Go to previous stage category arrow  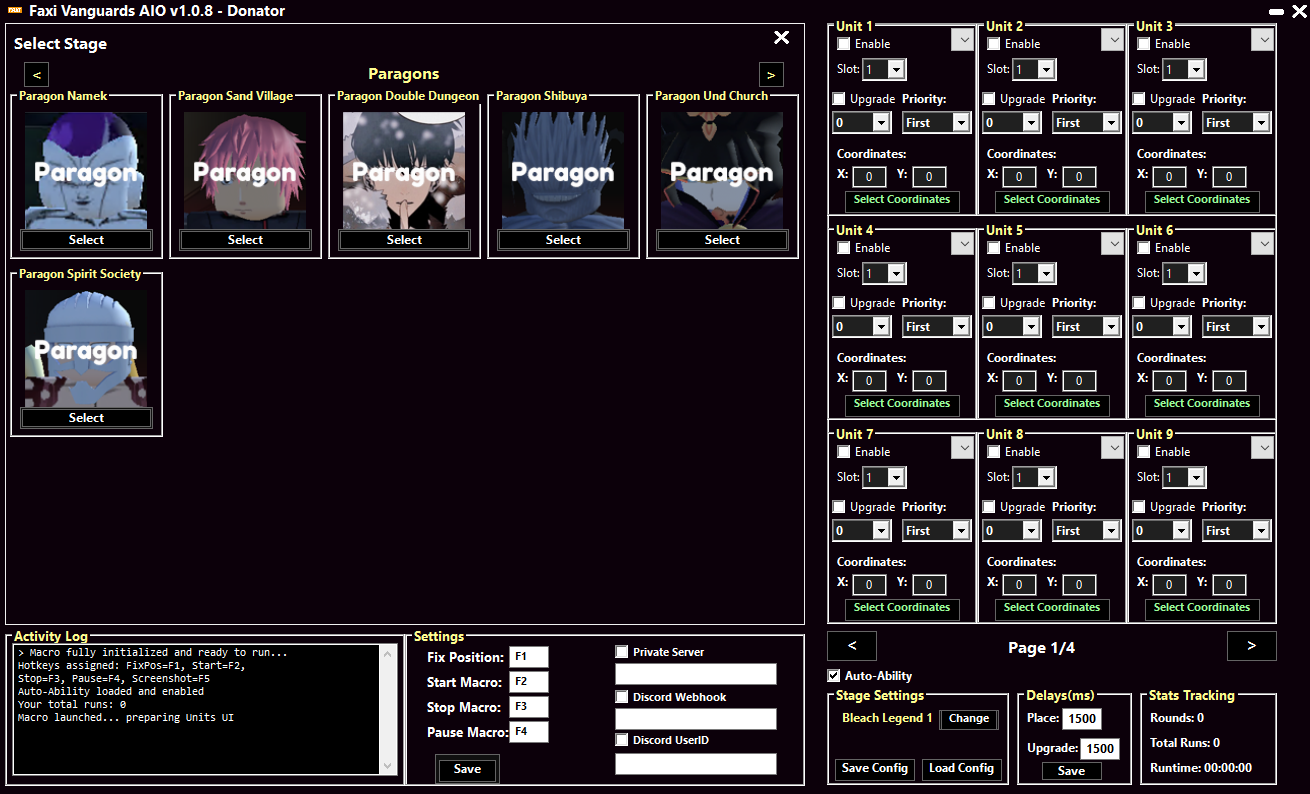coord(36,74)
